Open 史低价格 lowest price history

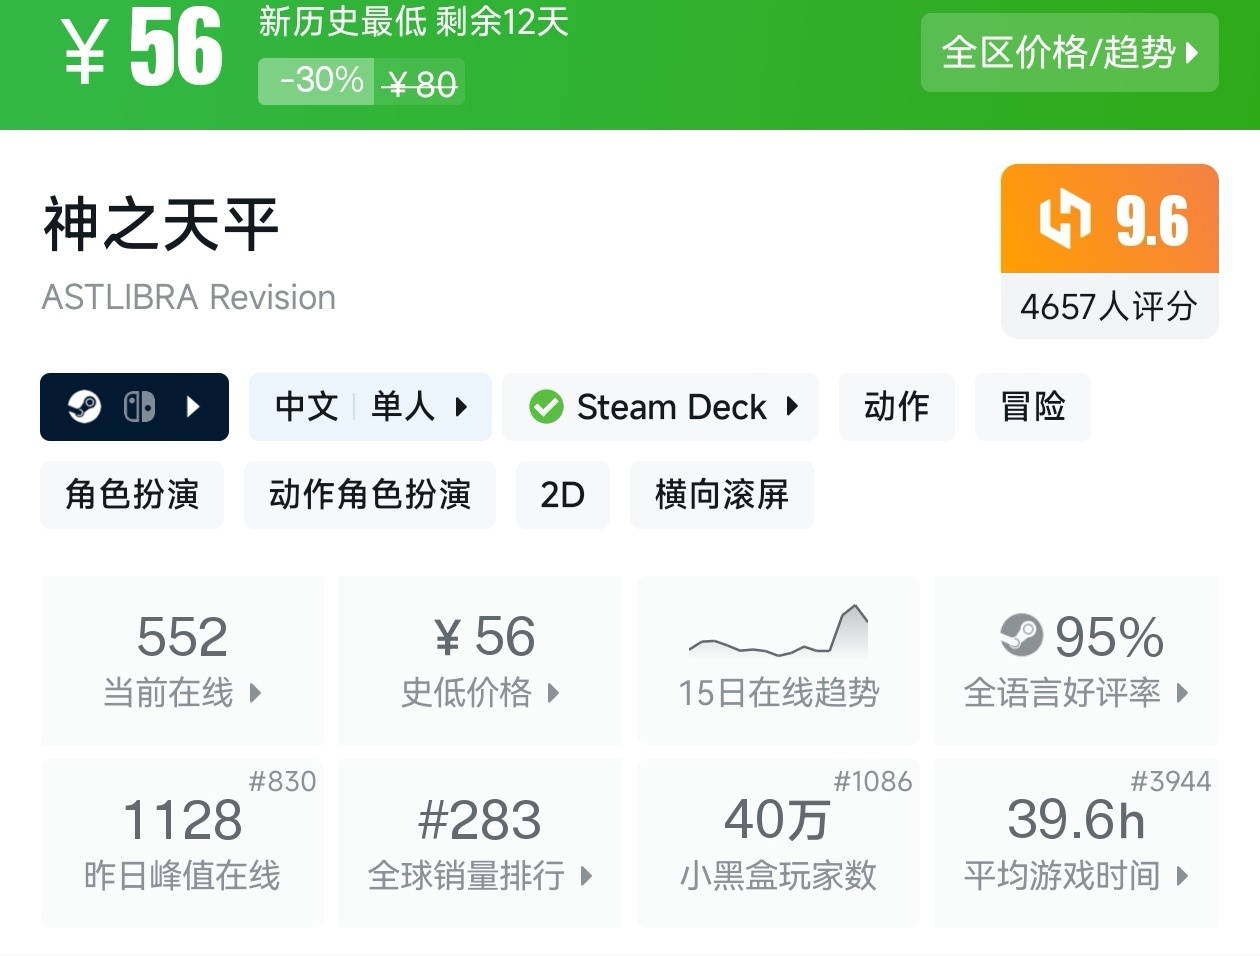coord(480,659)
